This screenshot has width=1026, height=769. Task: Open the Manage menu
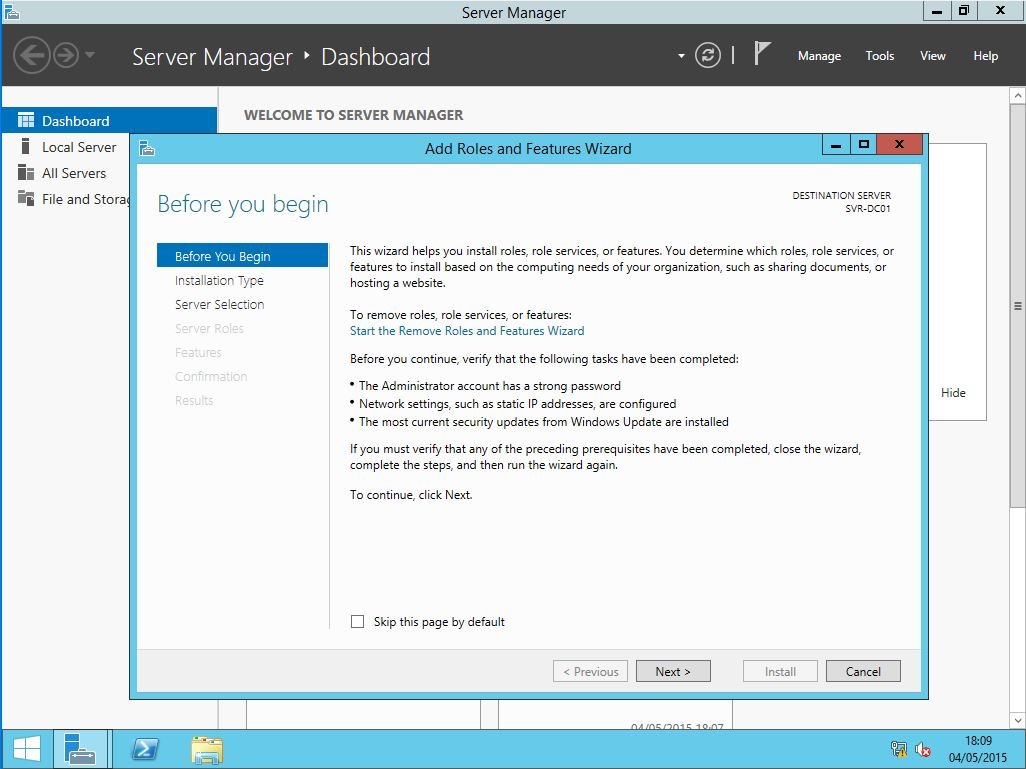(x=819, y=56)
